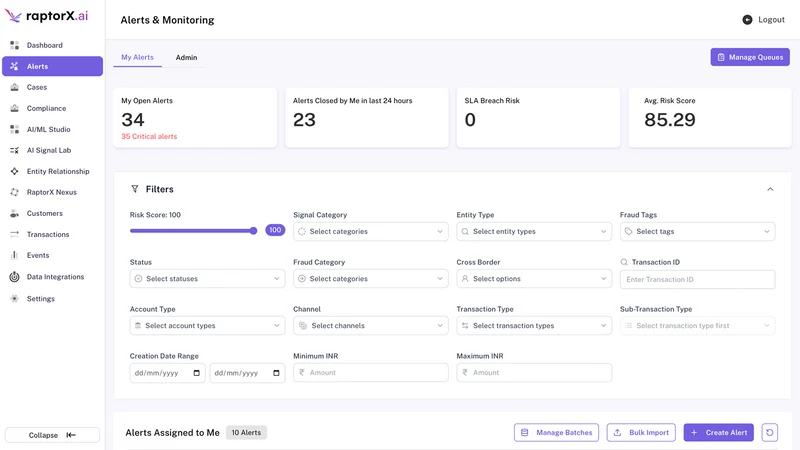Screen dimensions: 800x450
Task: Navigate to Customers in the sidebar
Action: pos(53,213)
